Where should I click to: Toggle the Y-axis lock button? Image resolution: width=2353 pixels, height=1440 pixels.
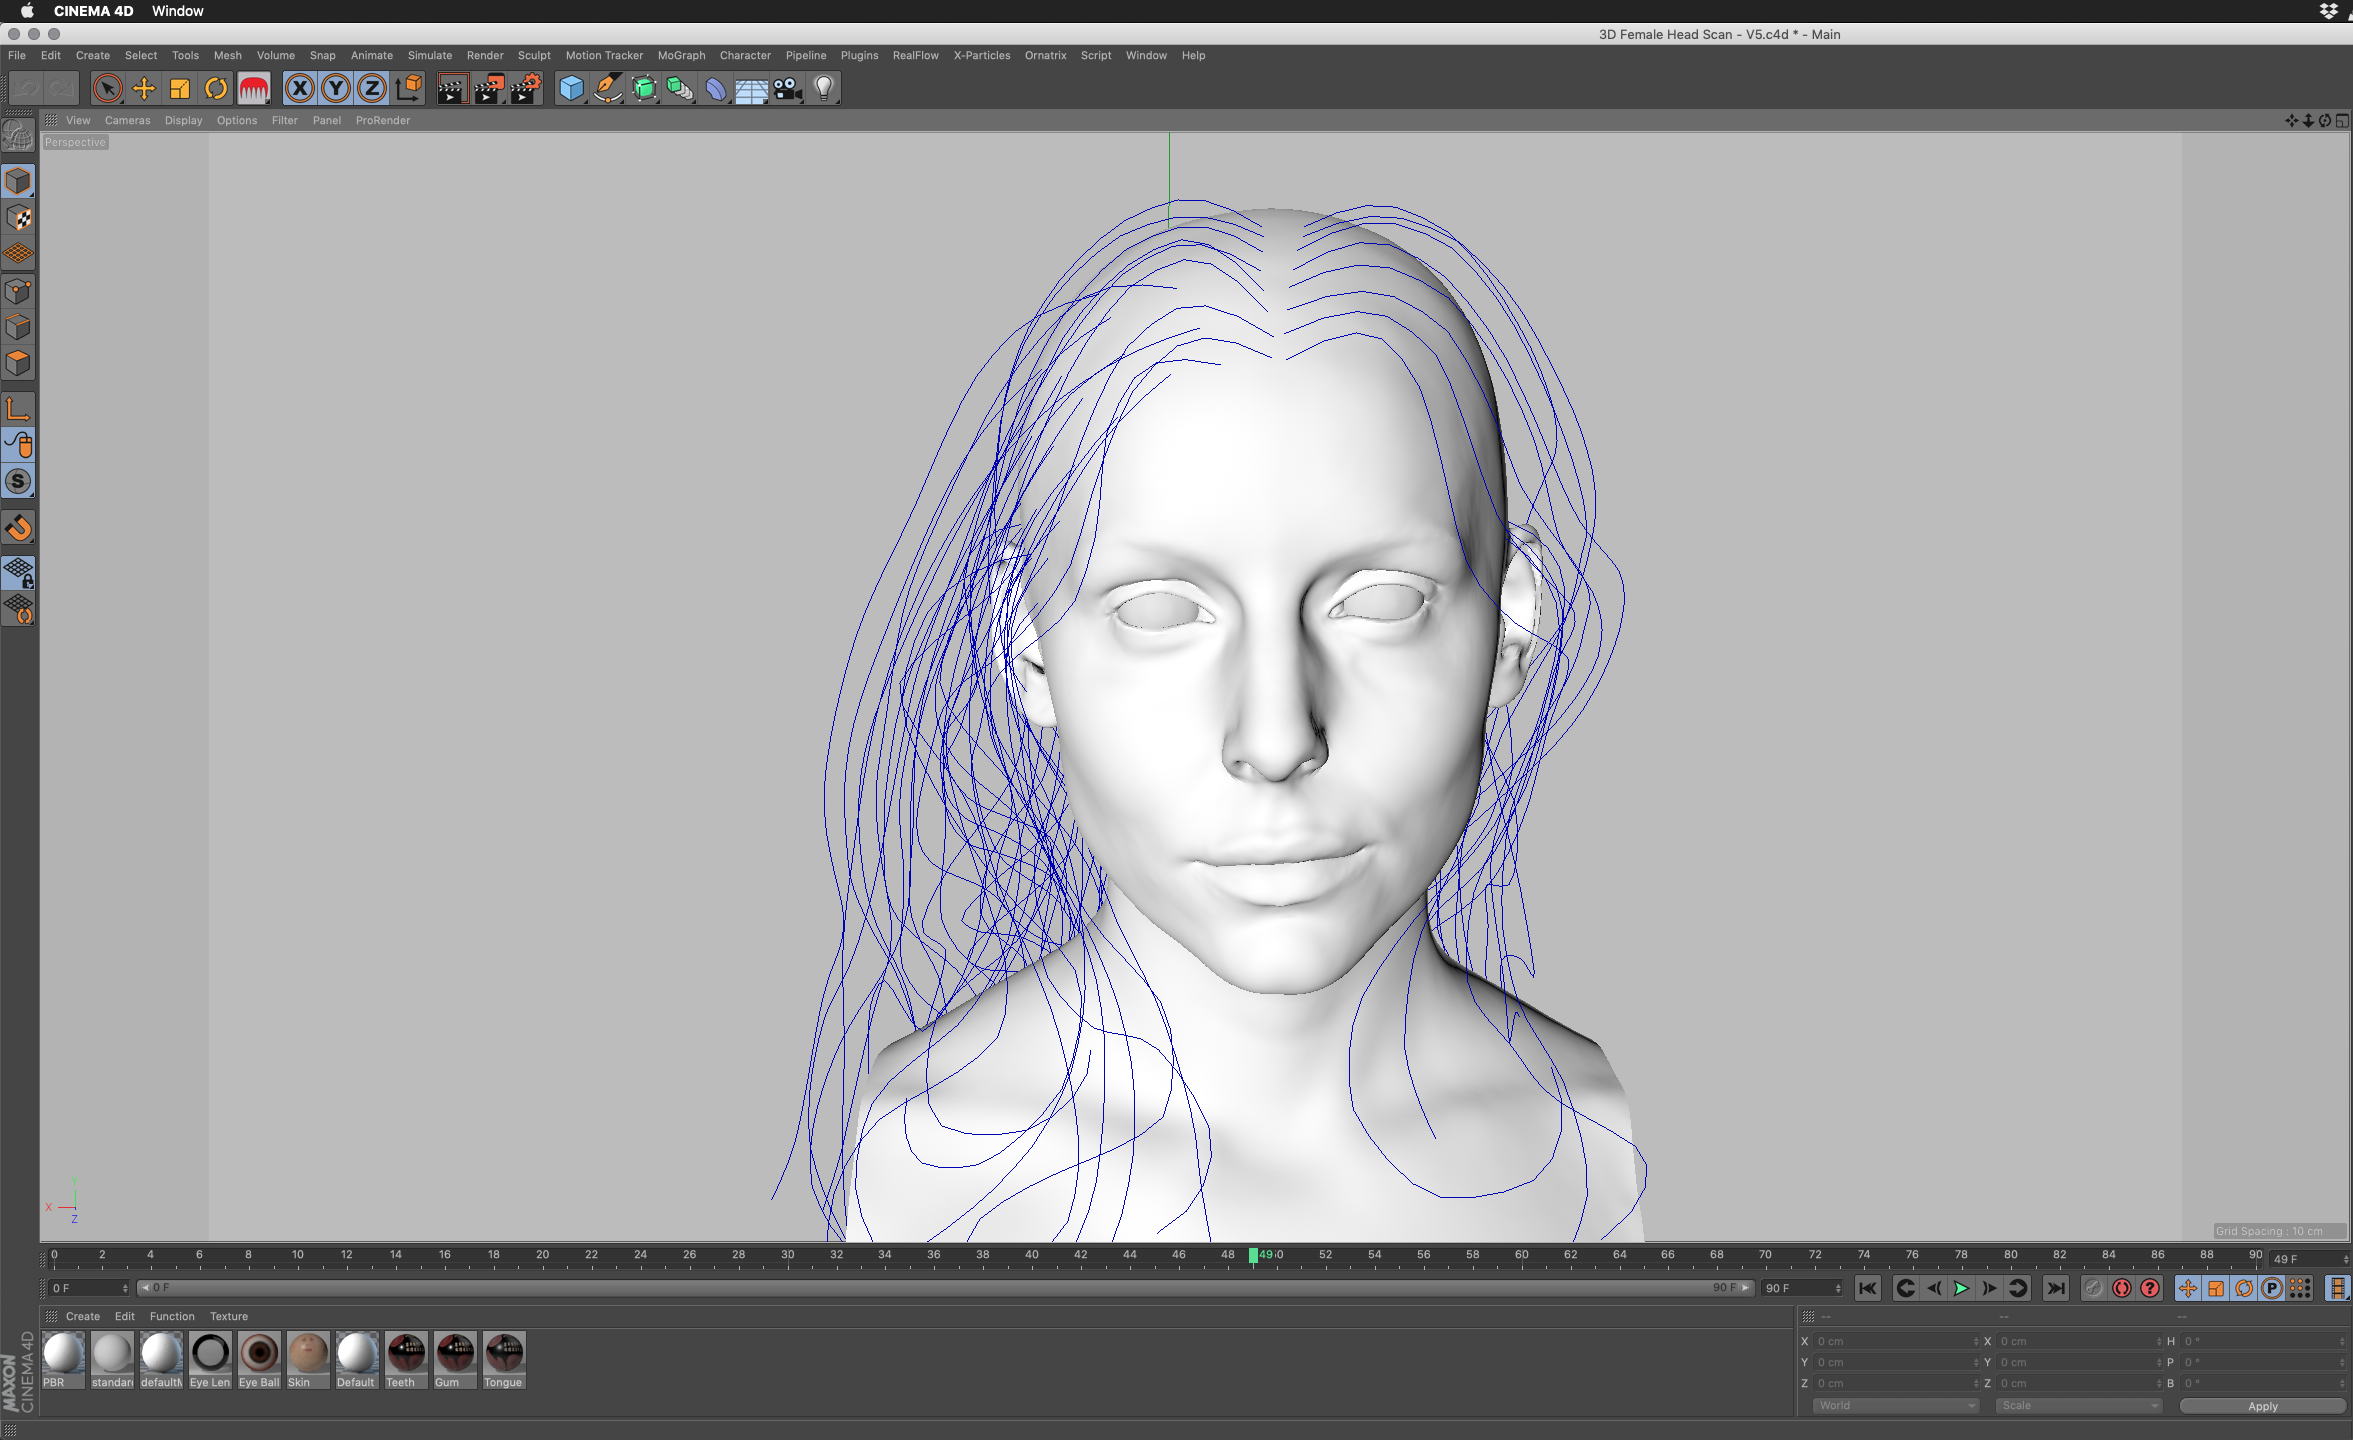336,89
